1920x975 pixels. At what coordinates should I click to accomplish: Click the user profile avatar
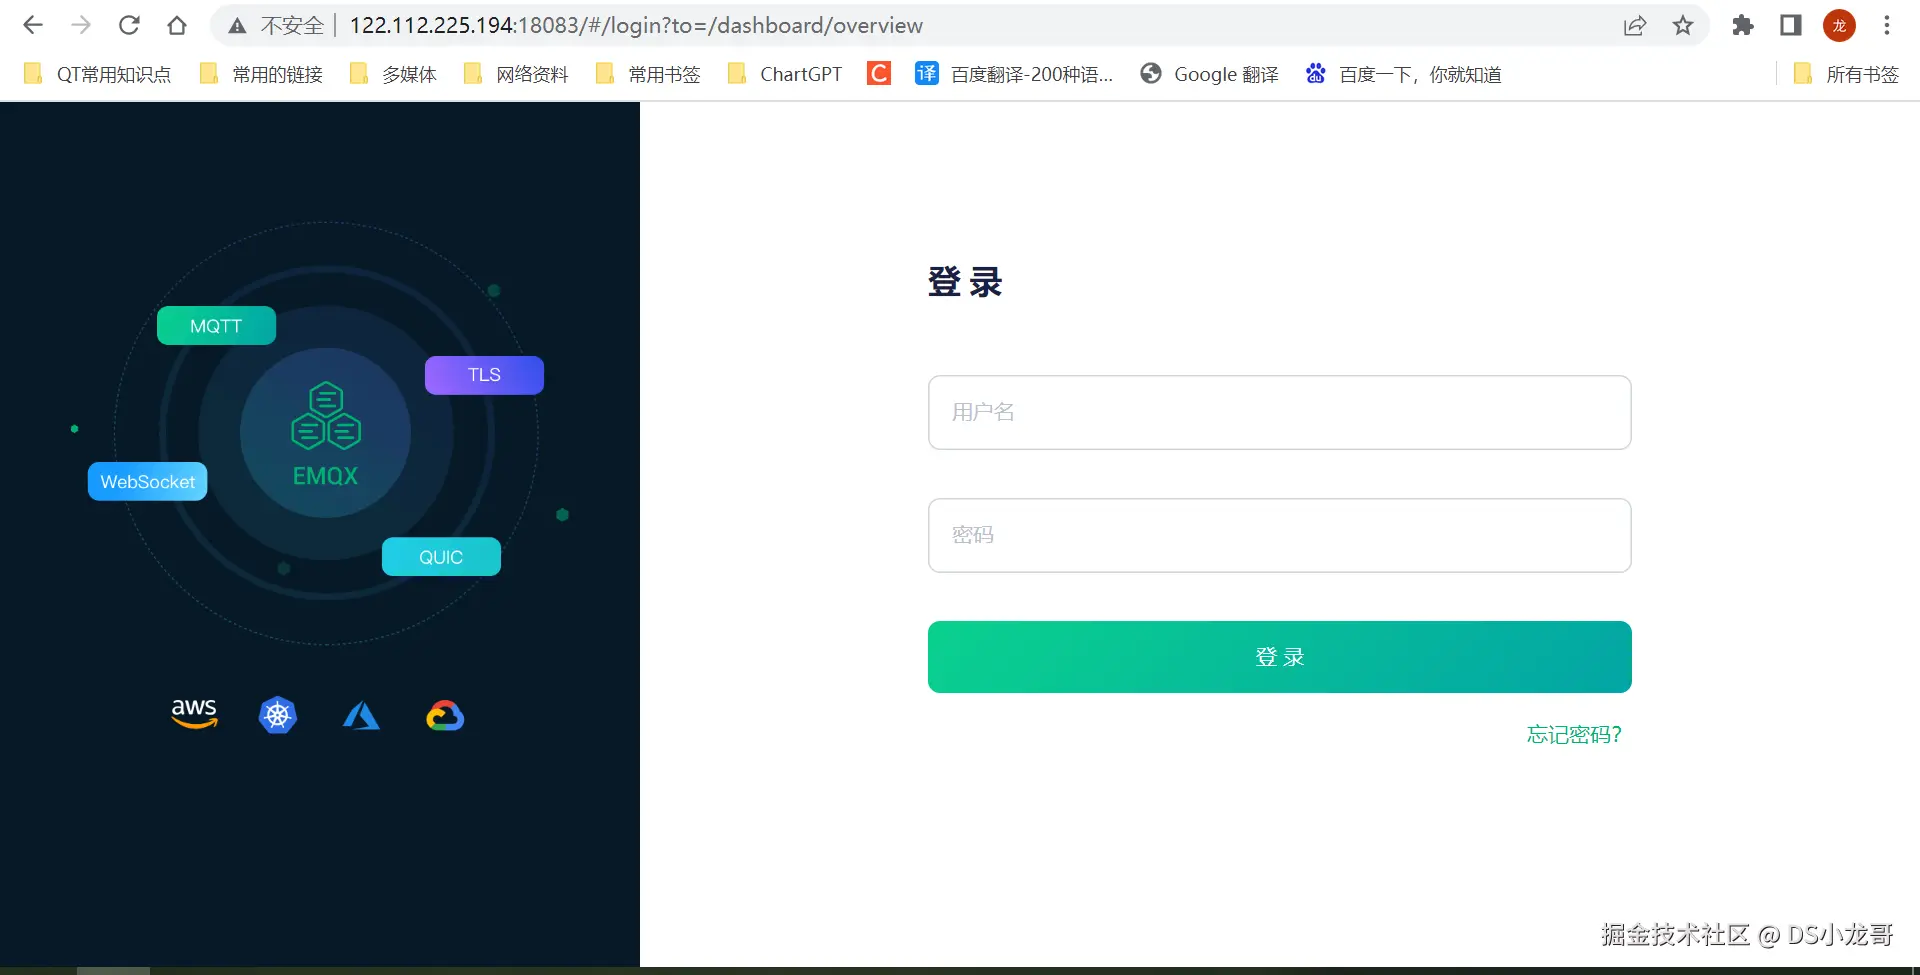coord(1839,25)
